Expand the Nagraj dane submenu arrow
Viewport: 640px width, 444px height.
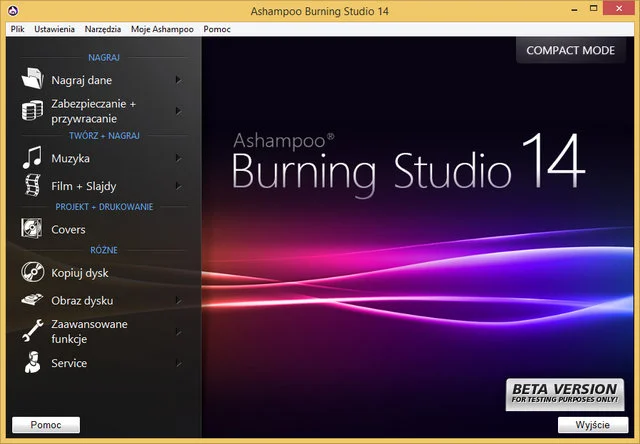tap(178, 80)
